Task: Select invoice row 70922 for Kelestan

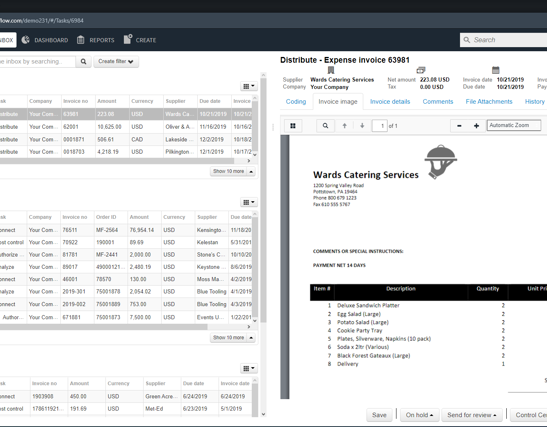Action: click(126, 242)
